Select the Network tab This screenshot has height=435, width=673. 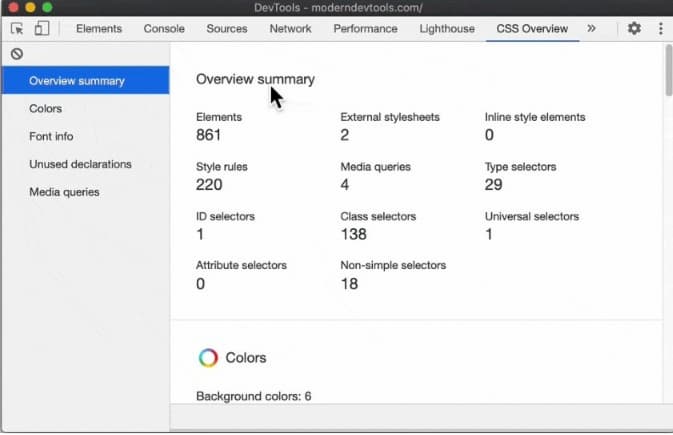[x=290, y=29]
